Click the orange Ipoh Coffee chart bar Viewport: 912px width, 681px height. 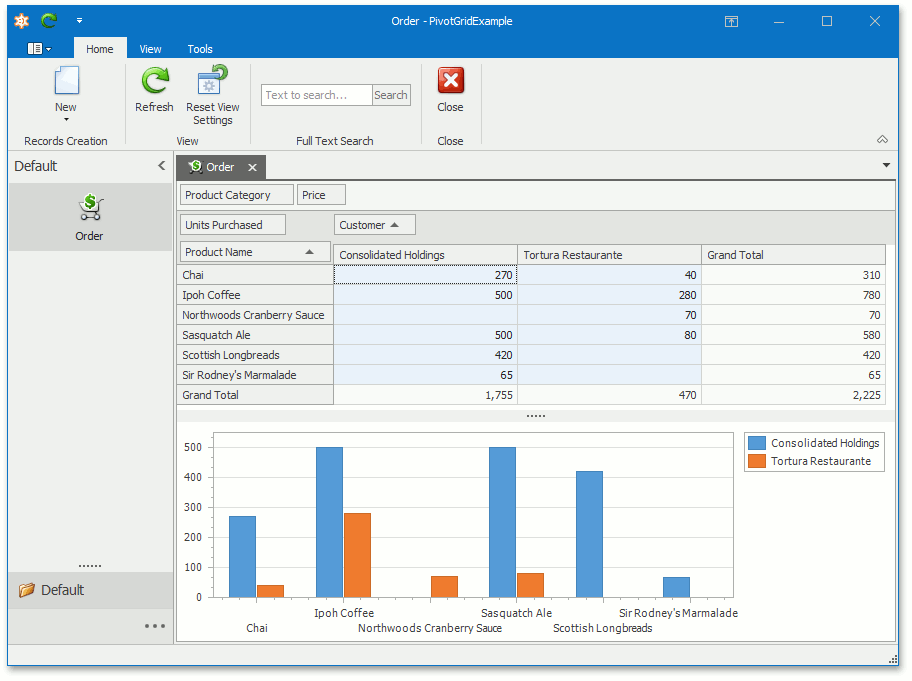(x=357, y=555)
